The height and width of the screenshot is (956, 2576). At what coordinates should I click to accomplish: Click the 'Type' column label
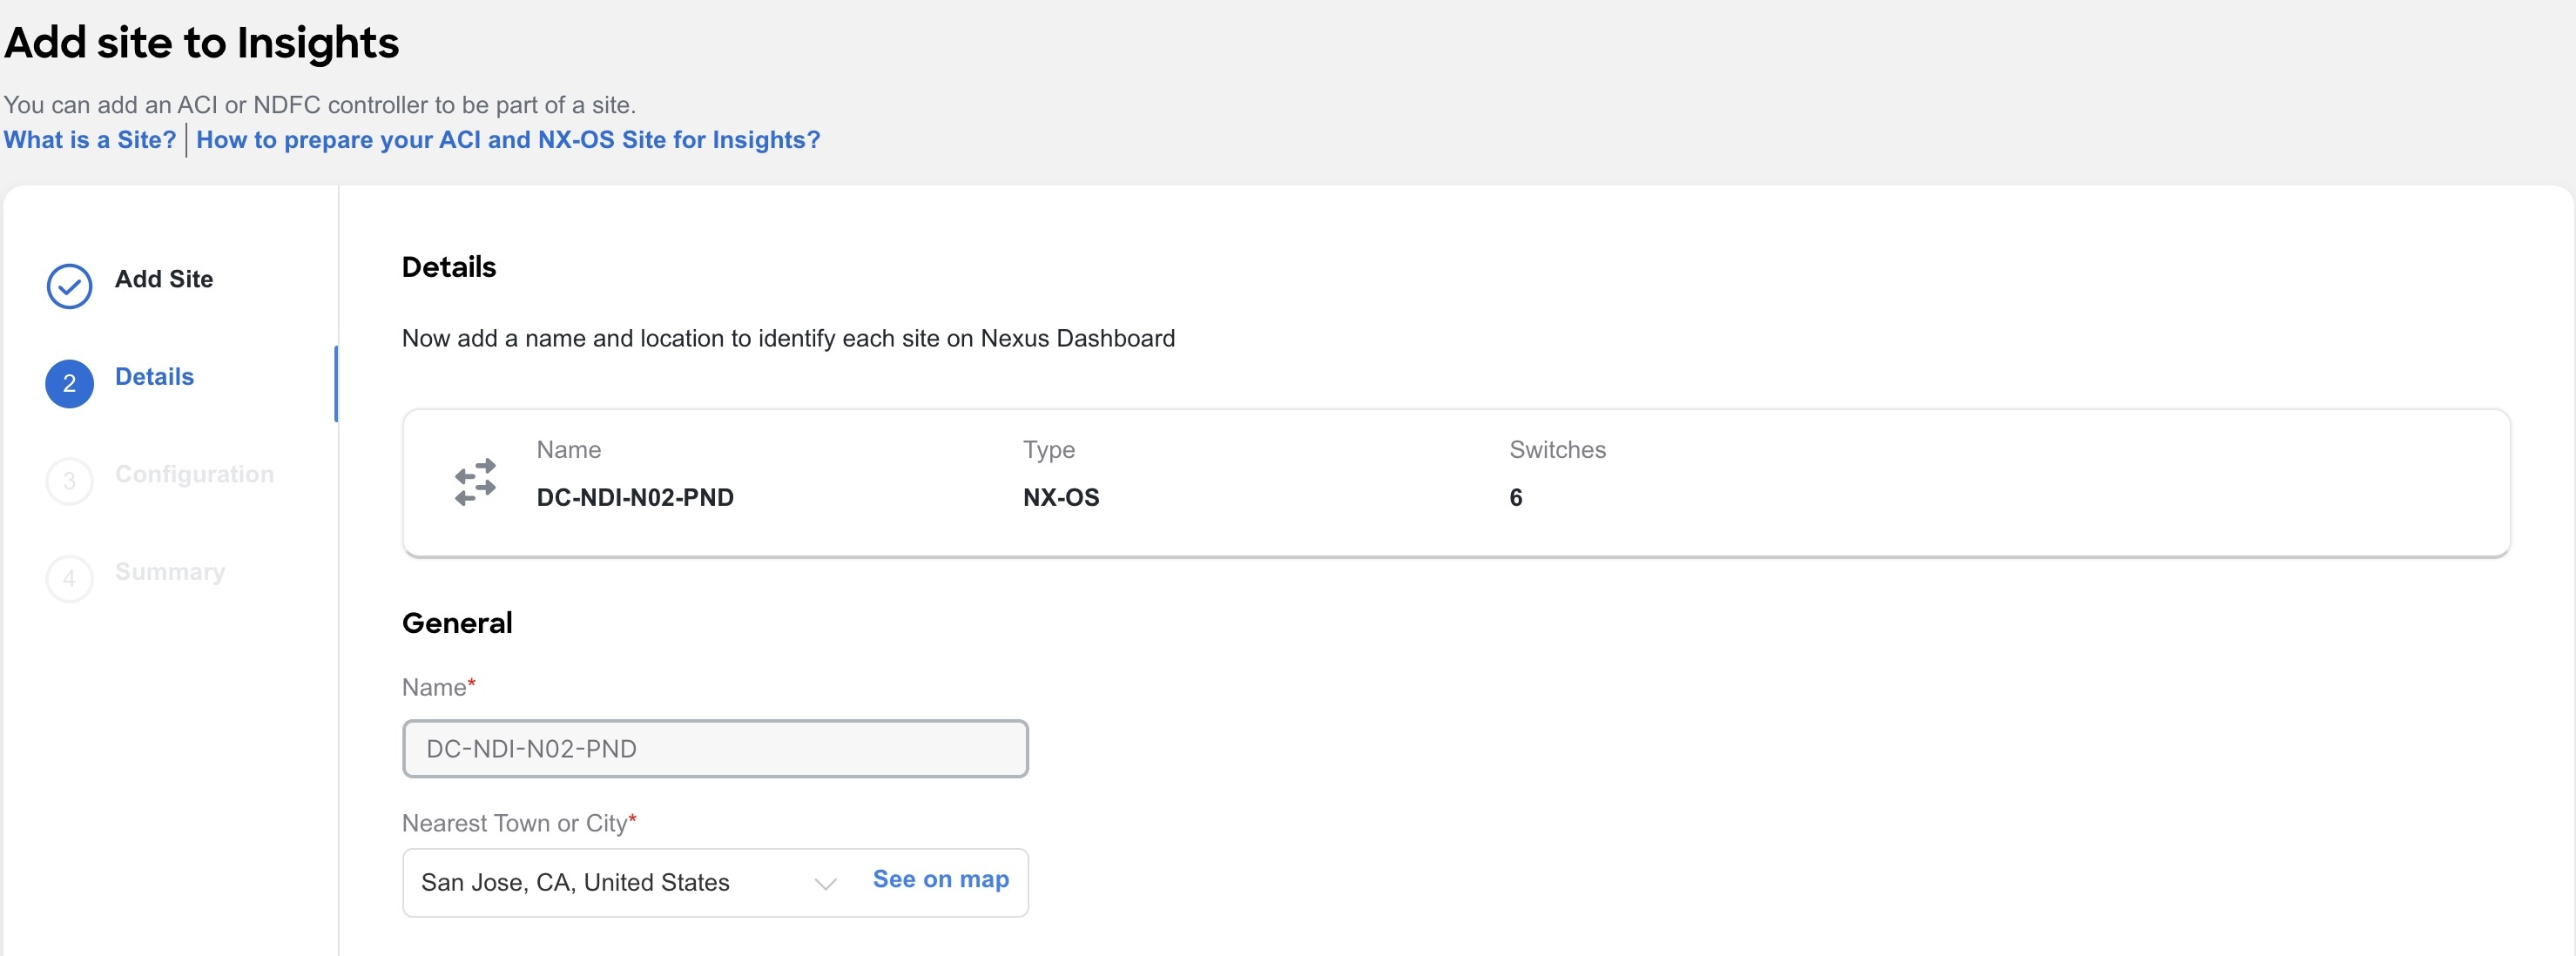pos(1049,450)
